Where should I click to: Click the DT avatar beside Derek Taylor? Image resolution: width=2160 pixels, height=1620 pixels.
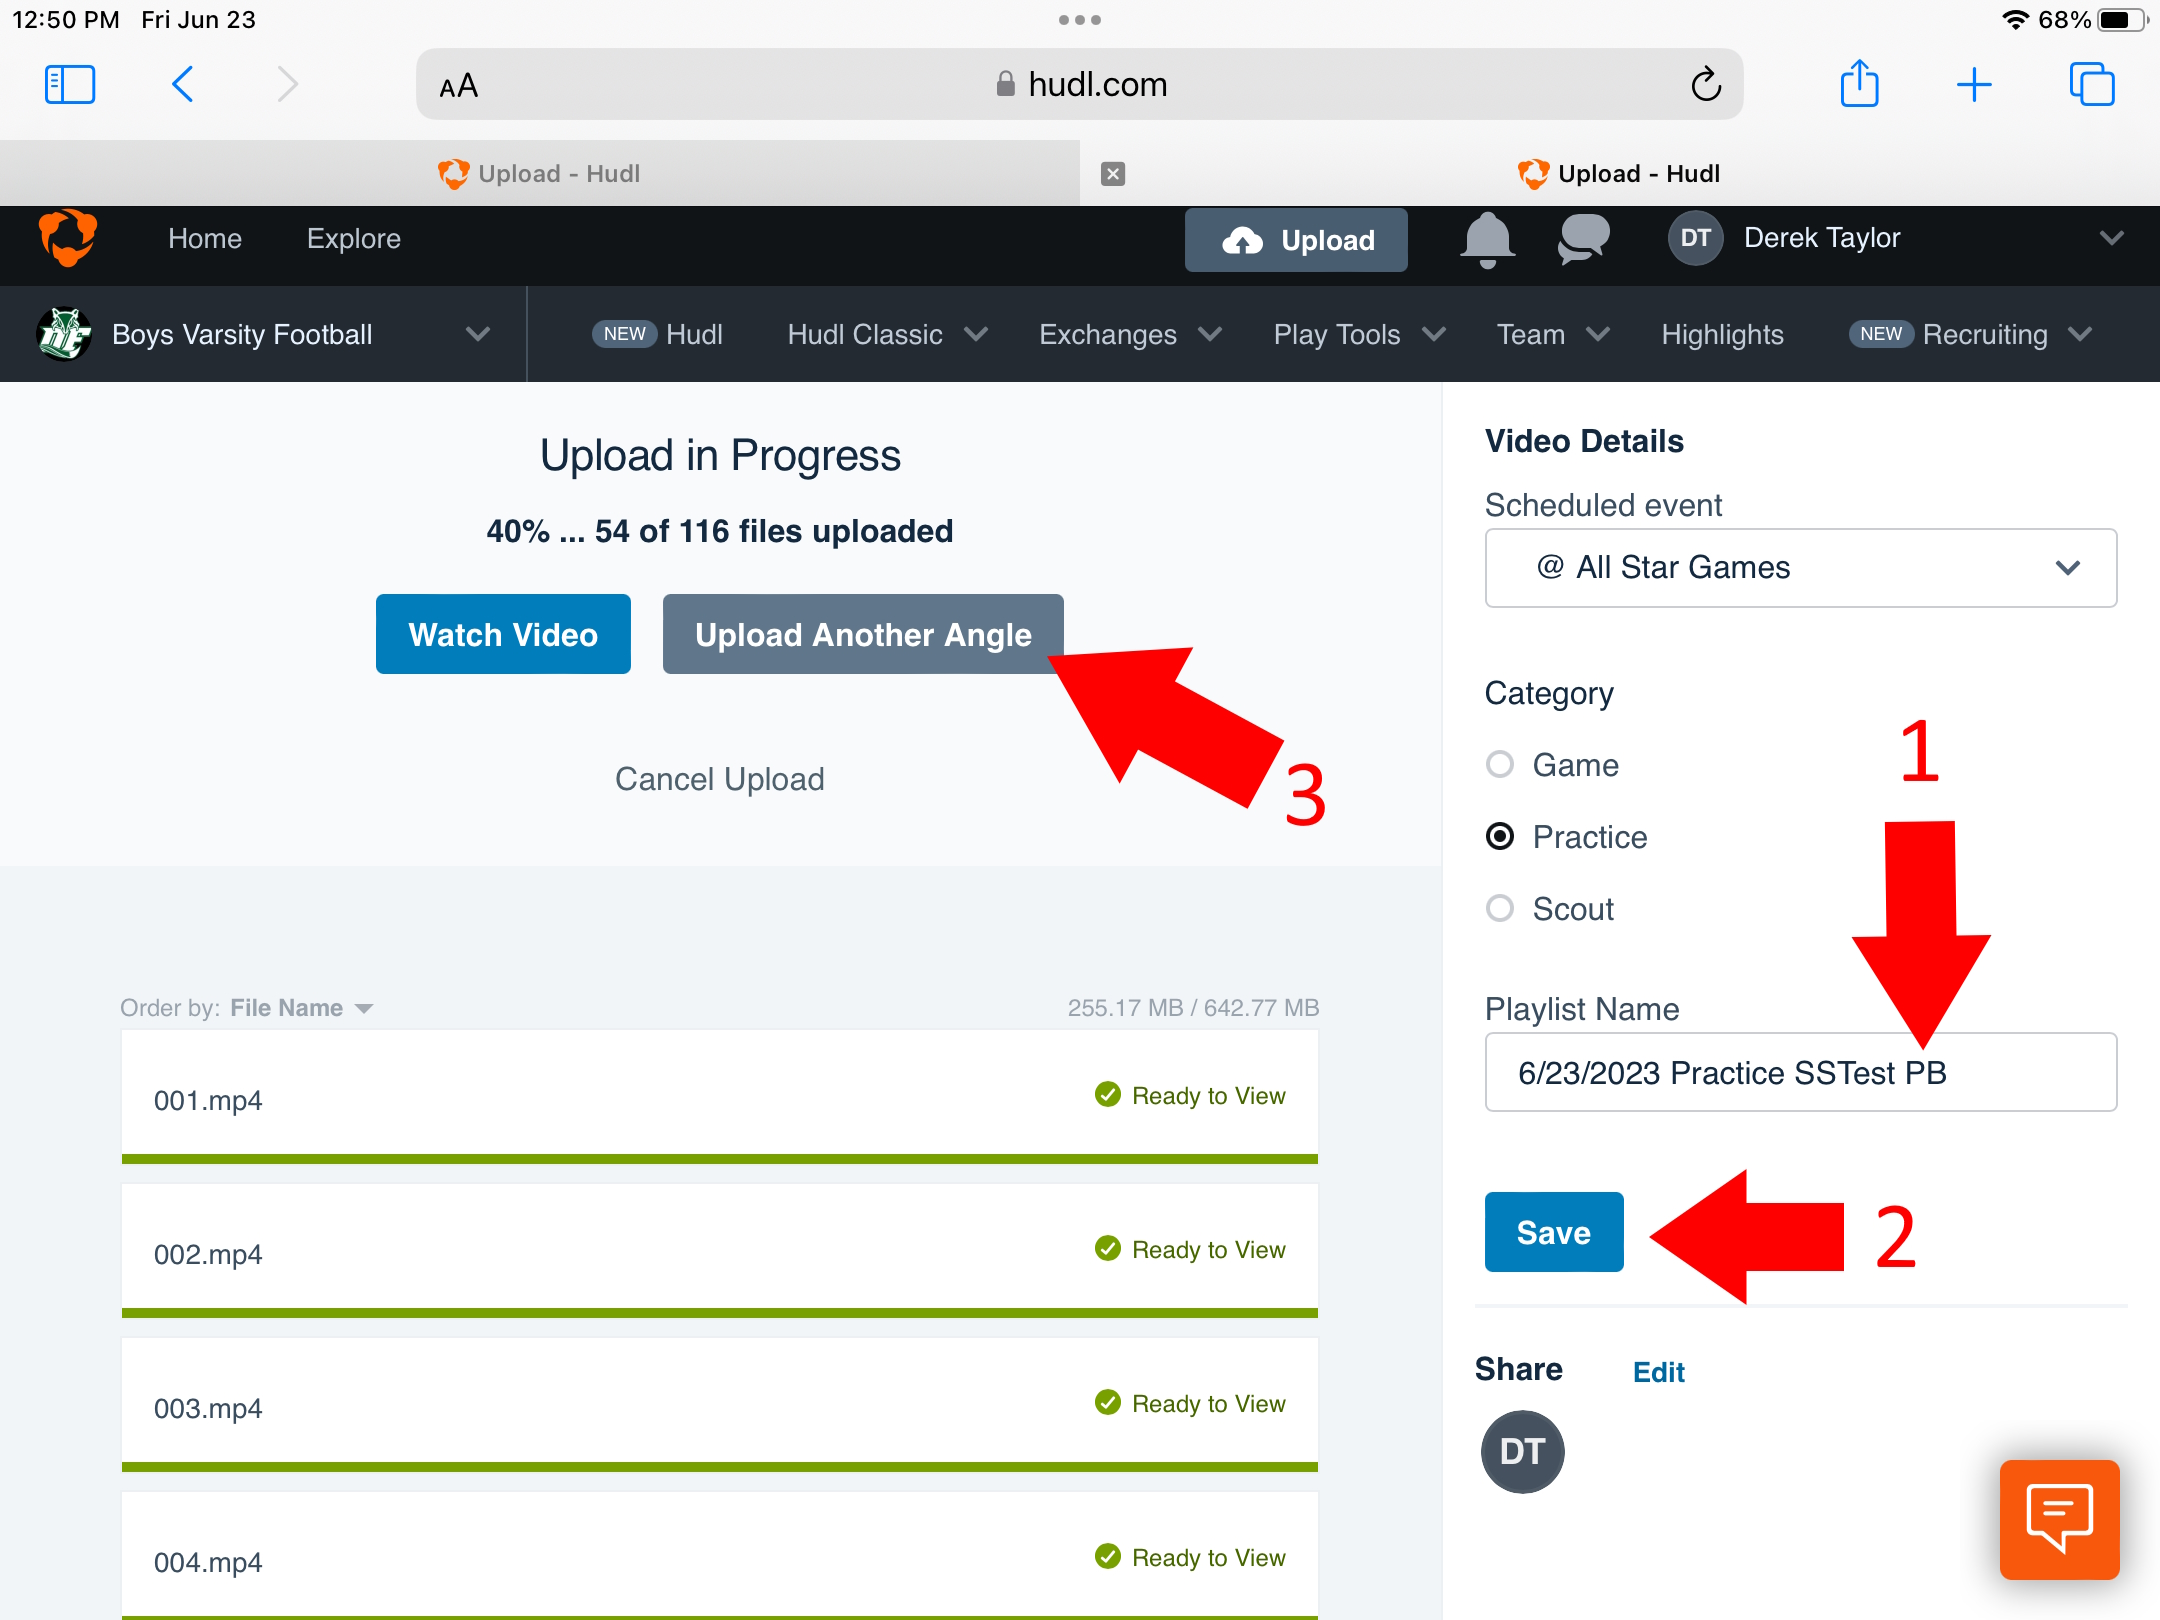coord(1695,238)
